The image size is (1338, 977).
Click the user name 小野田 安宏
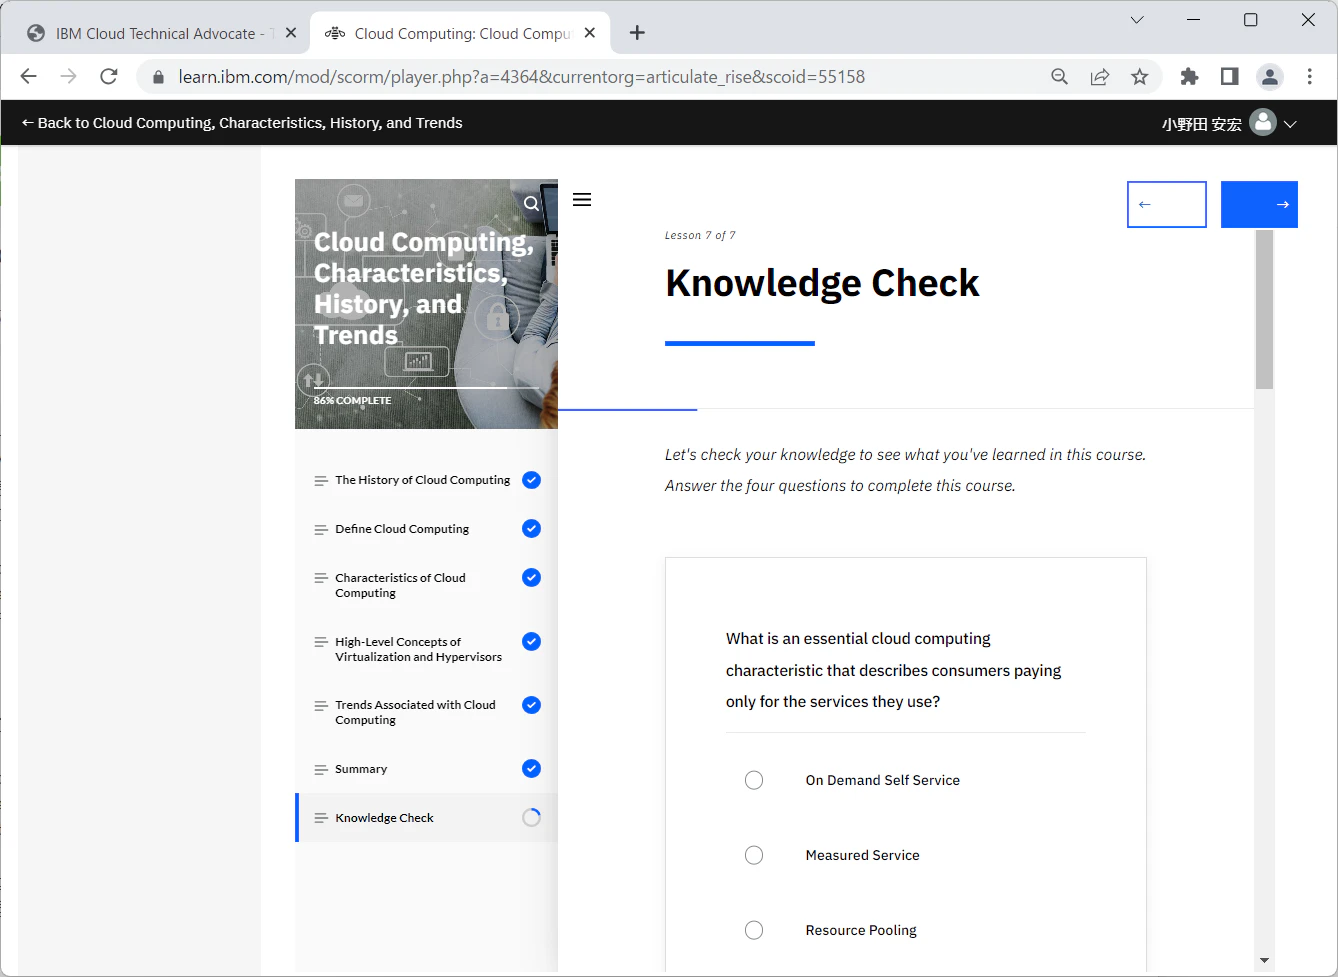tap(1201, 124)
